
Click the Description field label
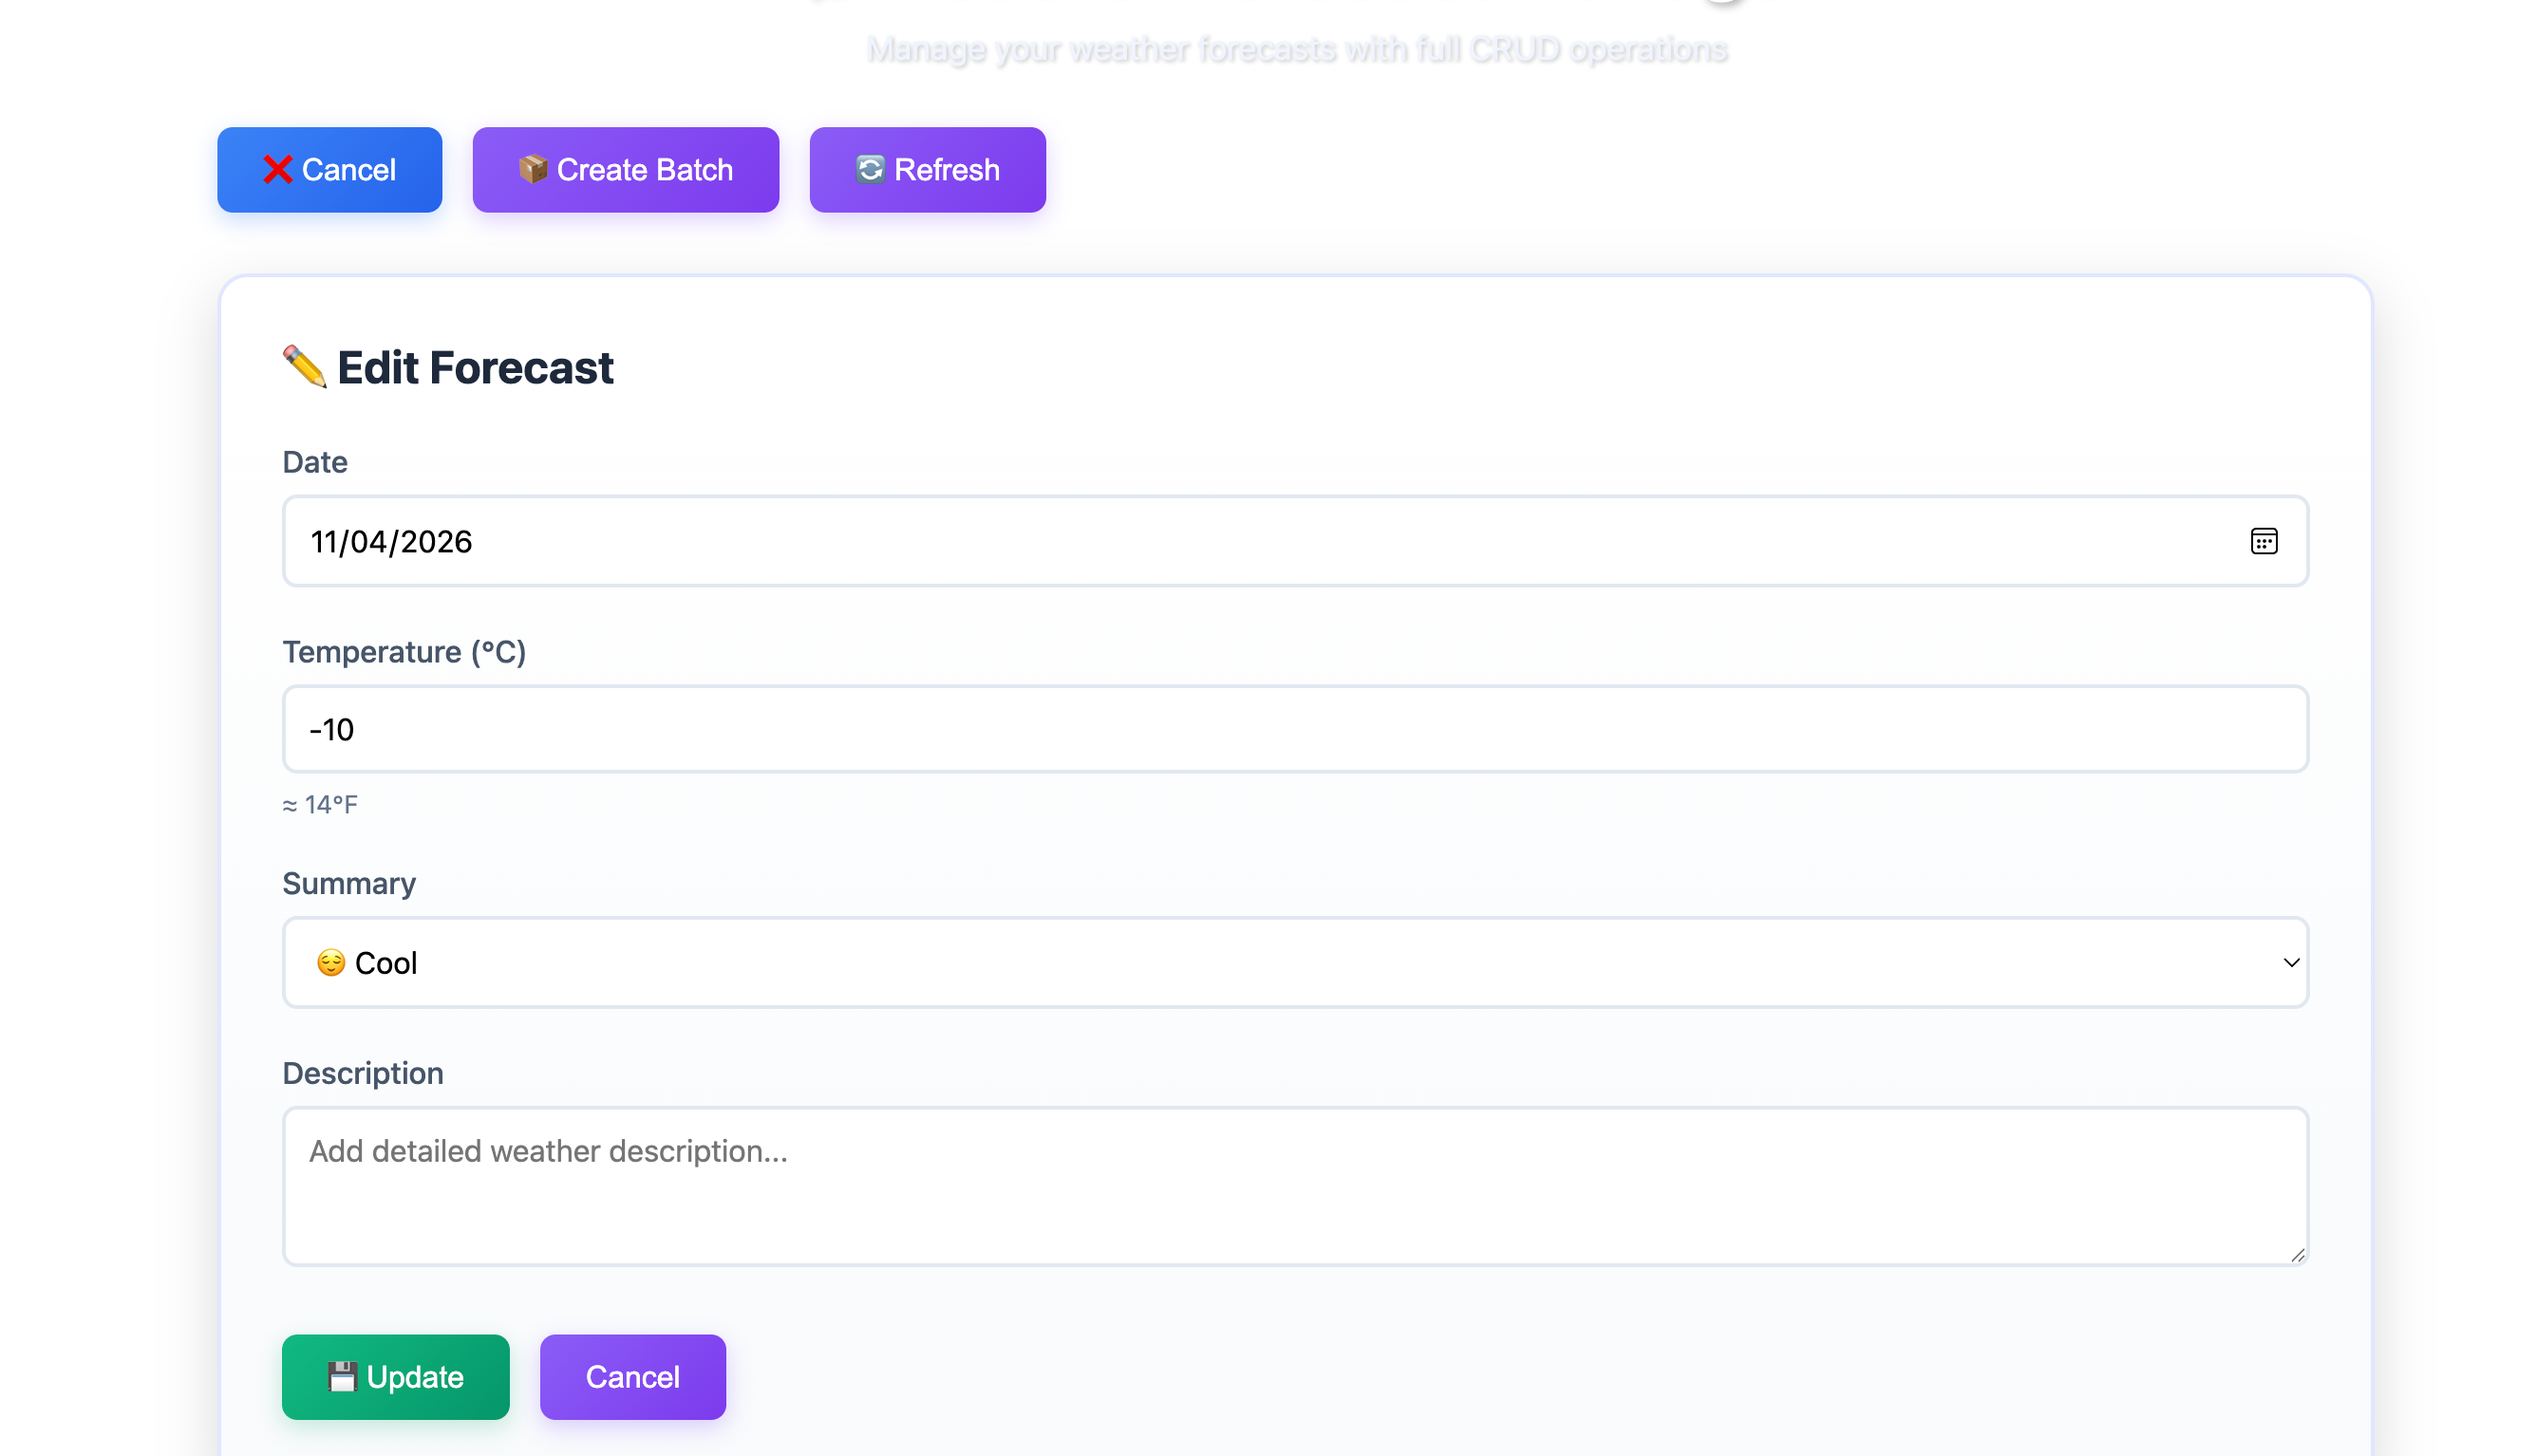tap(363, 1074)
